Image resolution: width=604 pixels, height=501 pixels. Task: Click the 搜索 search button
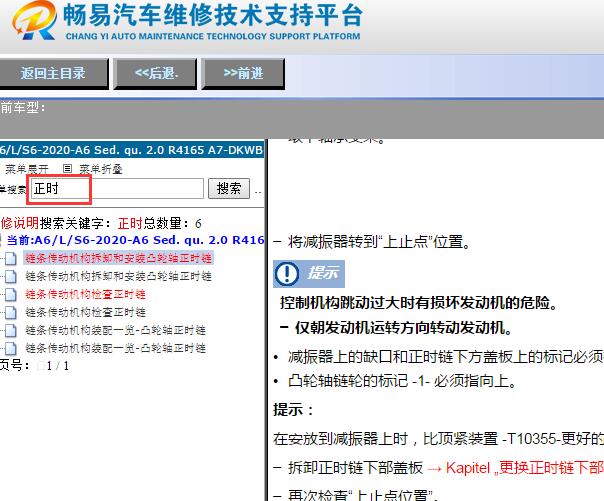tap(229, 188)
